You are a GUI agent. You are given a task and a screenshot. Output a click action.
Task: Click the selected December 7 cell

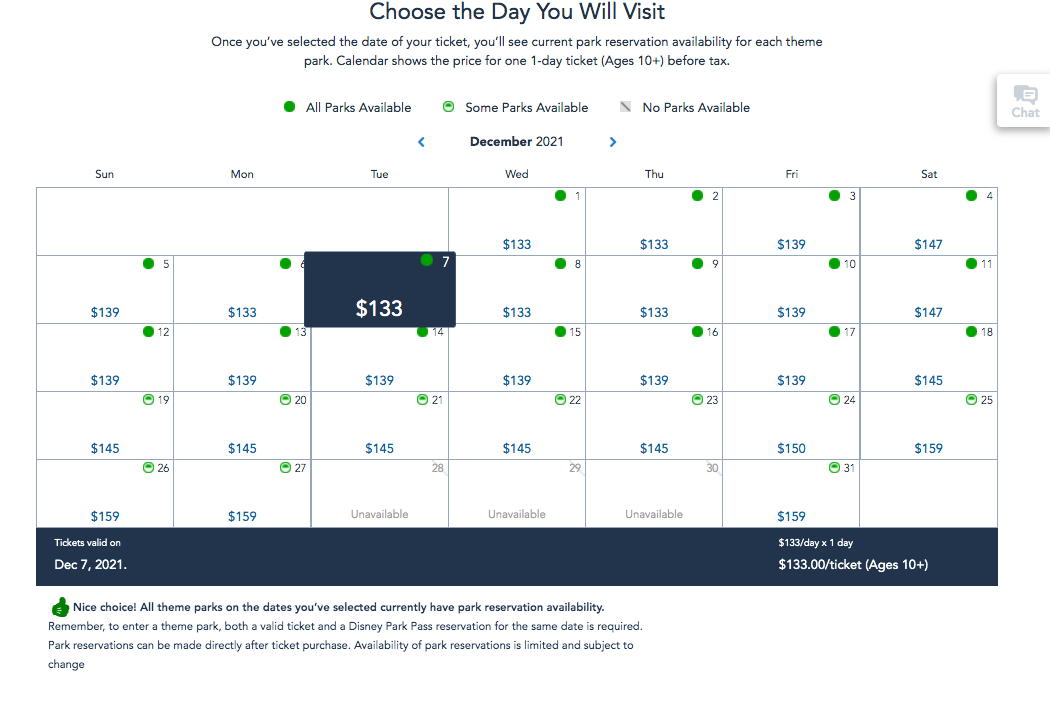[x=380, y=290]
